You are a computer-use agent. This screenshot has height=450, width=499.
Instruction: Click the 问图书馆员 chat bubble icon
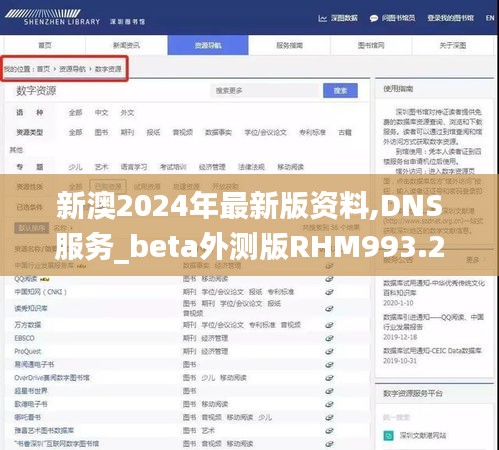[374, 18]
